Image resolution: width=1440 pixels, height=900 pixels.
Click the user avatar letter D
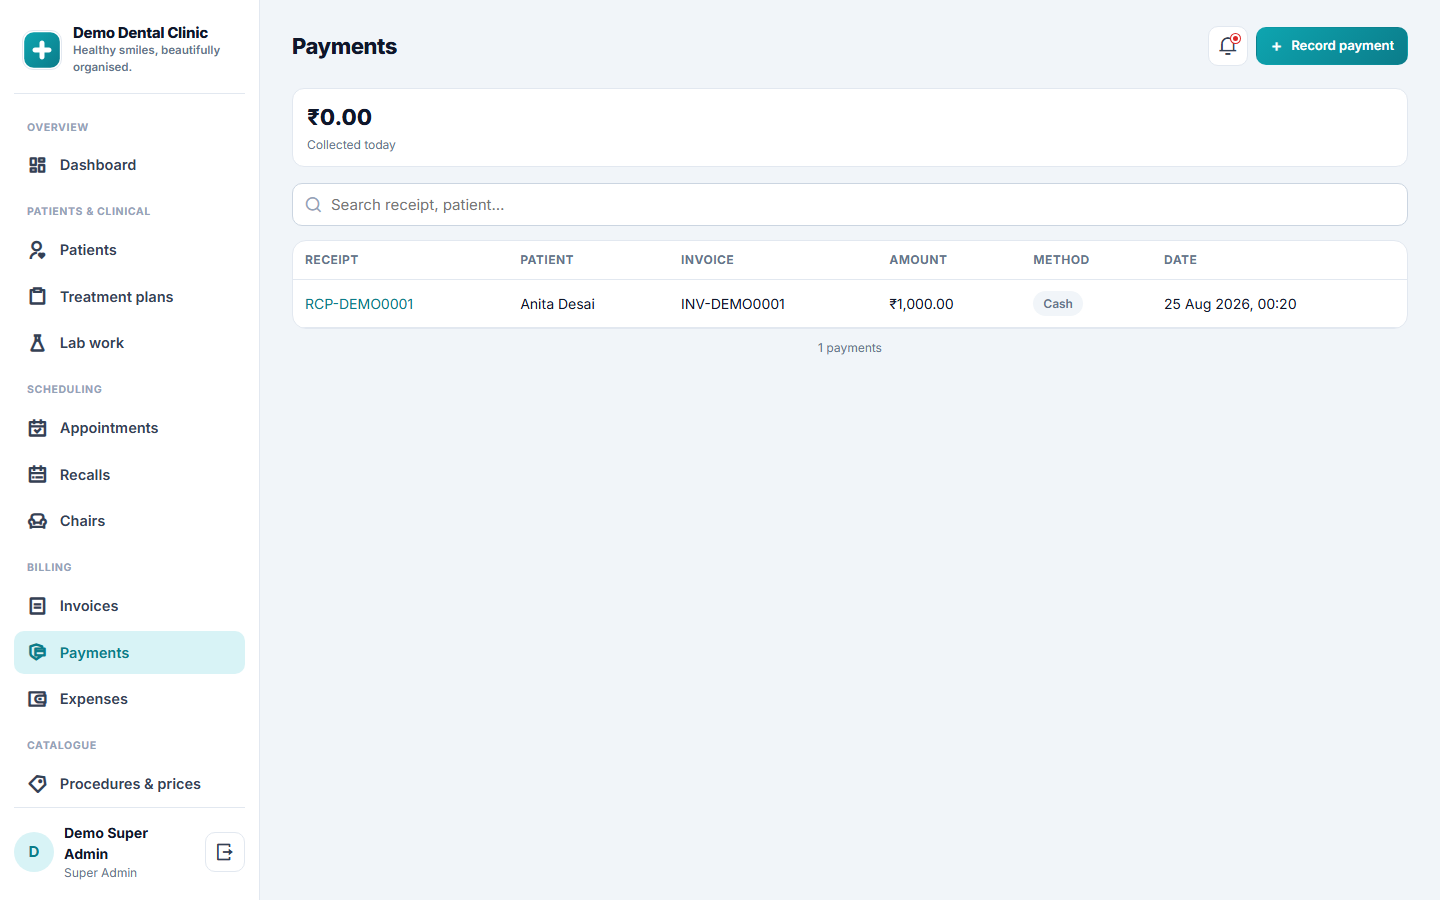click(x=34, y=852)
